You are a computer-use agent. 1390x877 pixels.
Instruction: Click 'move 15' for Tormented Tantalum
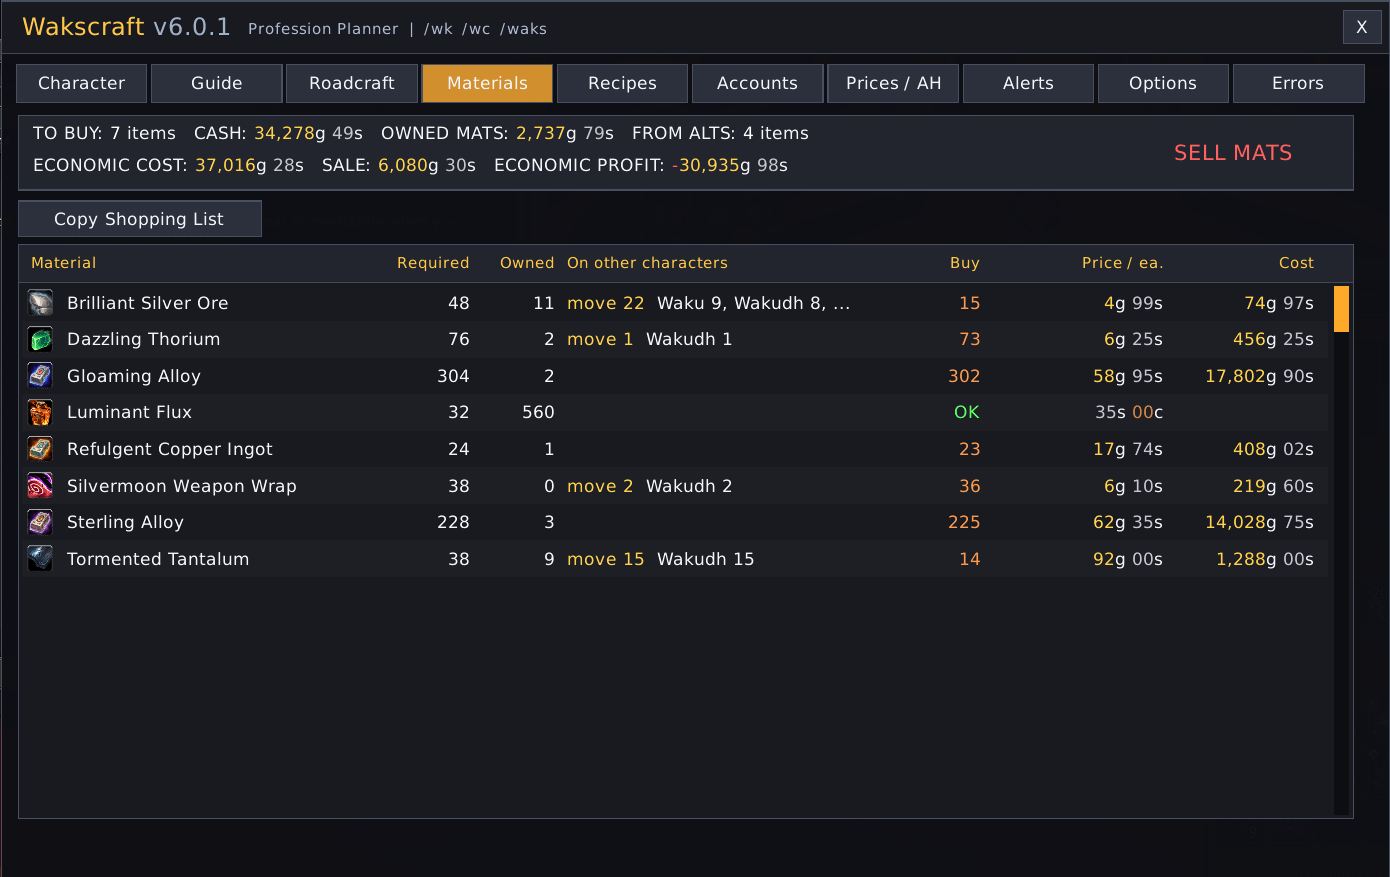click(606, 559)
